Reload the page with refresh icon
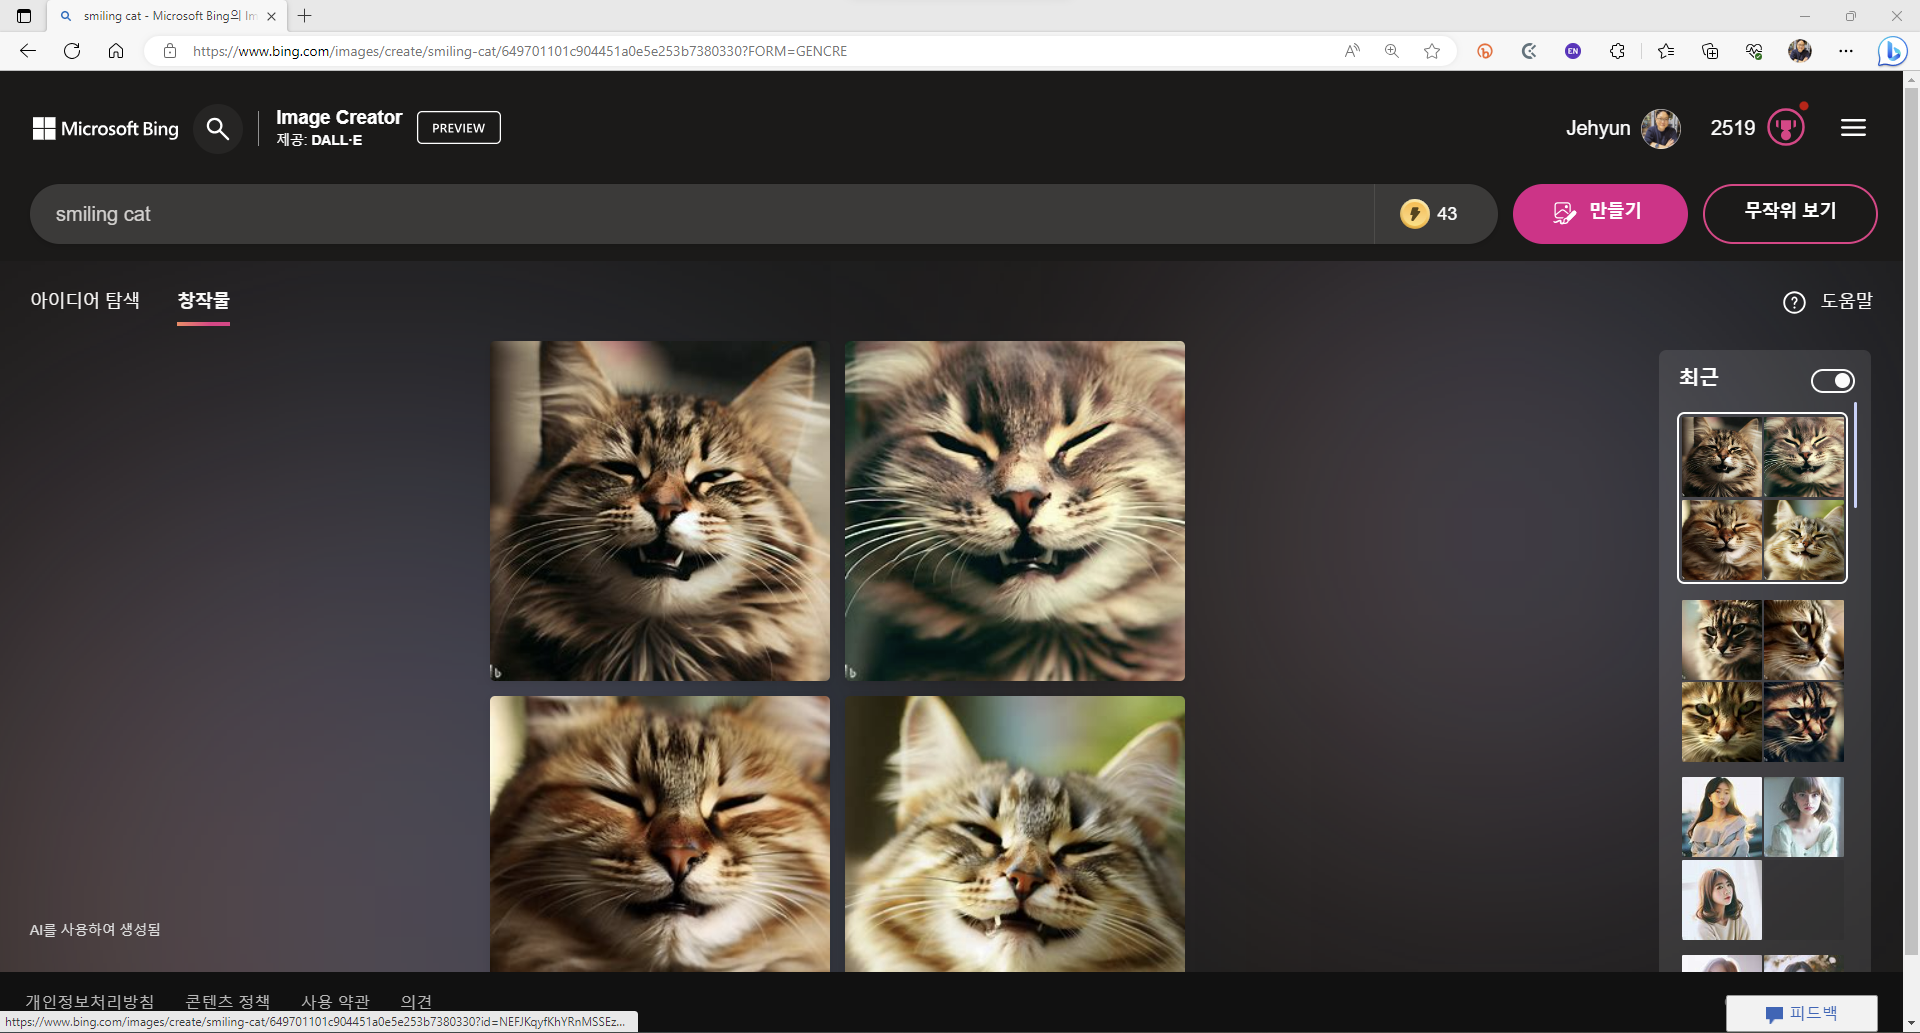The height and width of the screenshot is (1033, 1920). (72, 51)
